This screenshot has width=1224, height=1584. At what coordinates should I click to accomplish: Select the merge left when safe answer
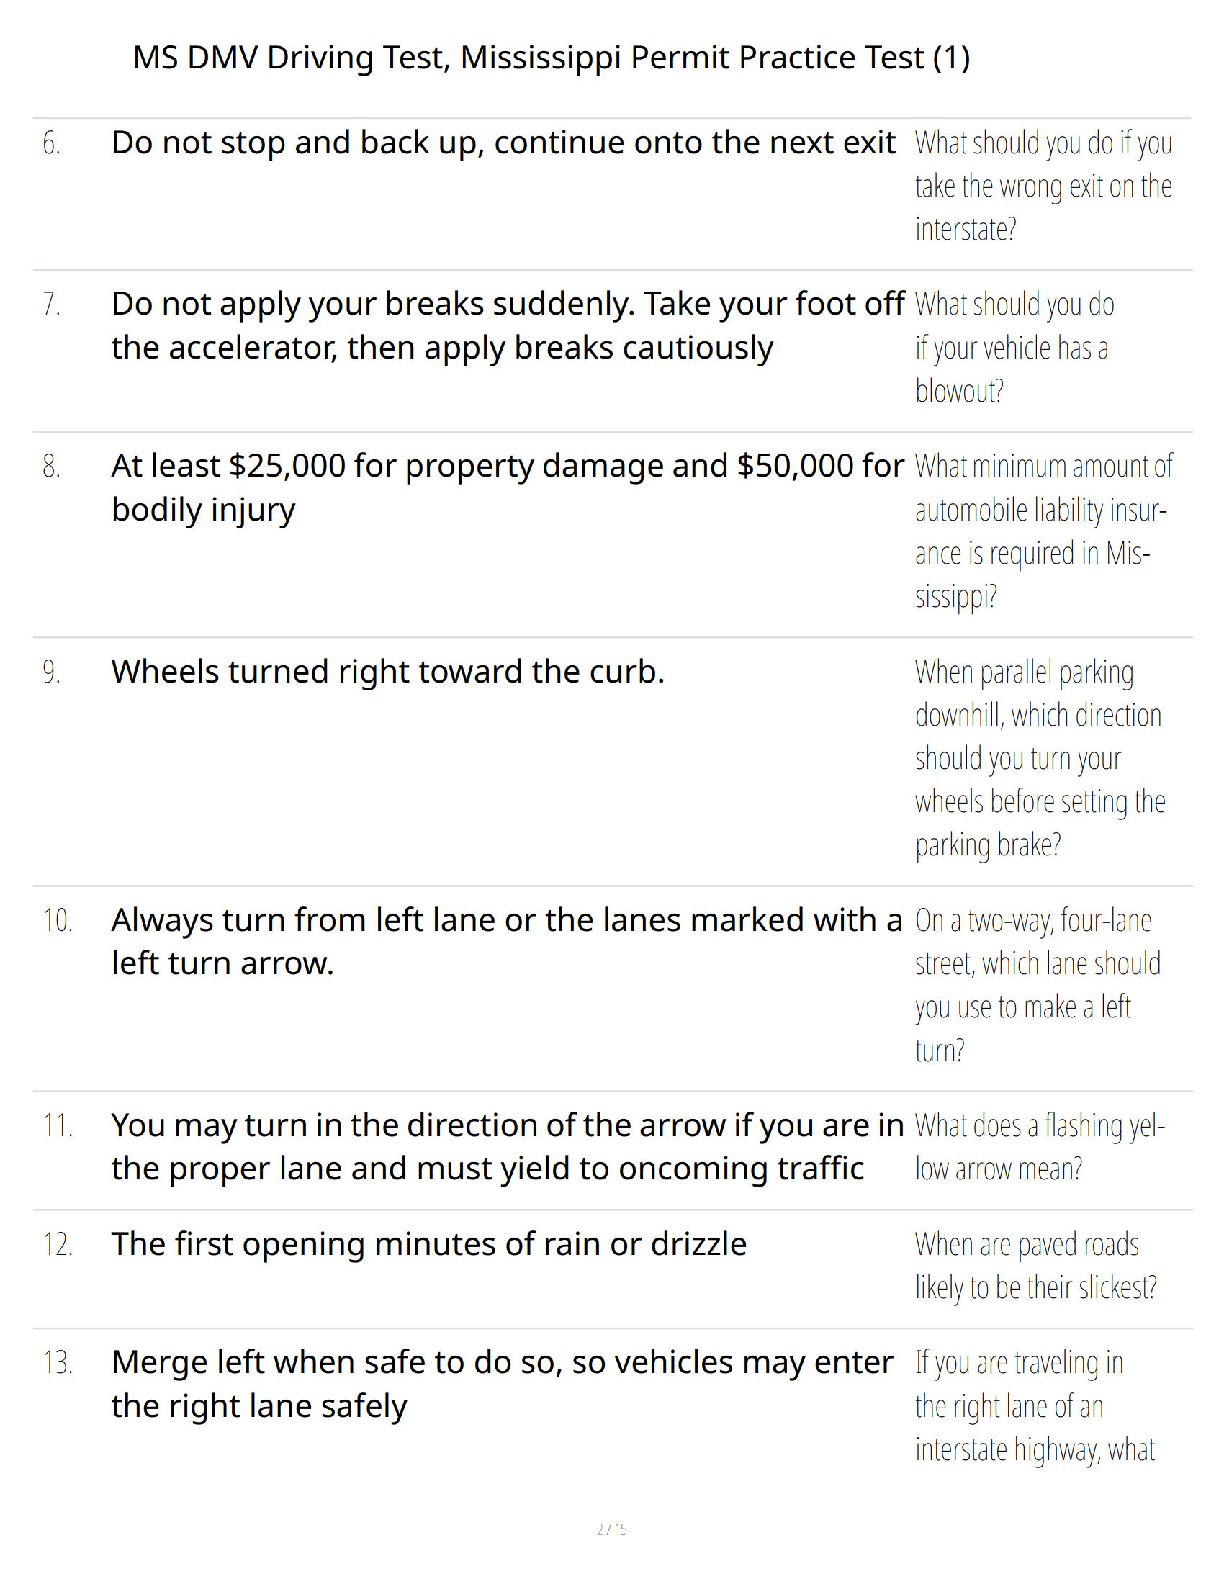click(x=502, y=1384)
